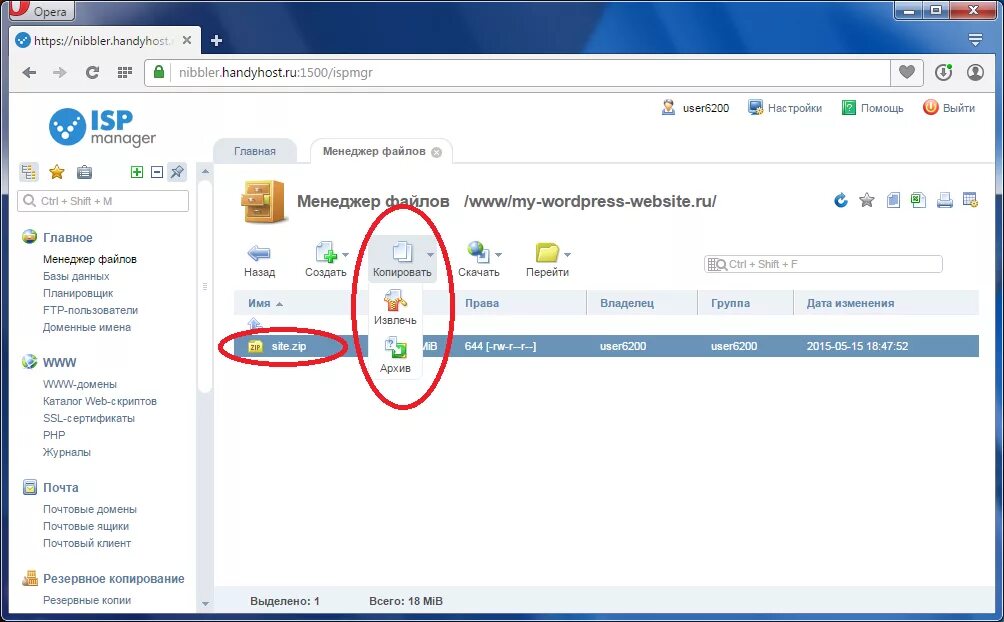The height and width of the screenshot is (622, 1004).
Task: Select the Менеджер файлов tab
Action: coord(374,151)
